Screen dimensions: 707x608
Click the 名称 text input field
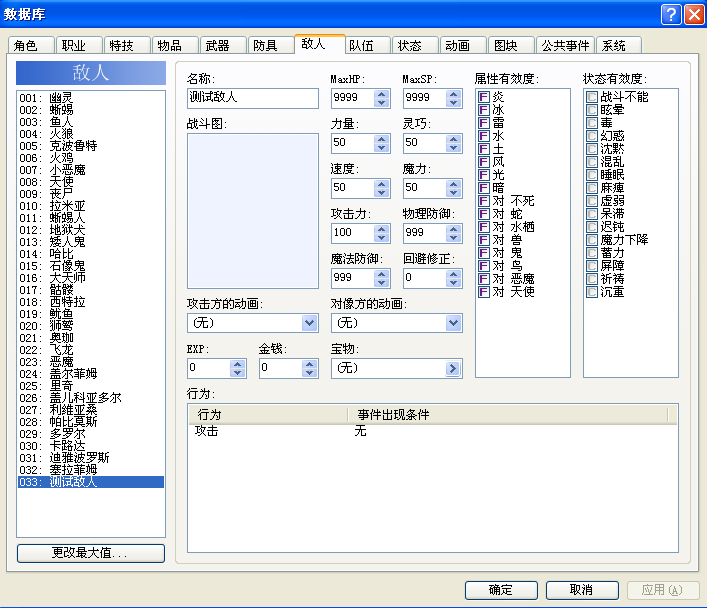[252, 98]
